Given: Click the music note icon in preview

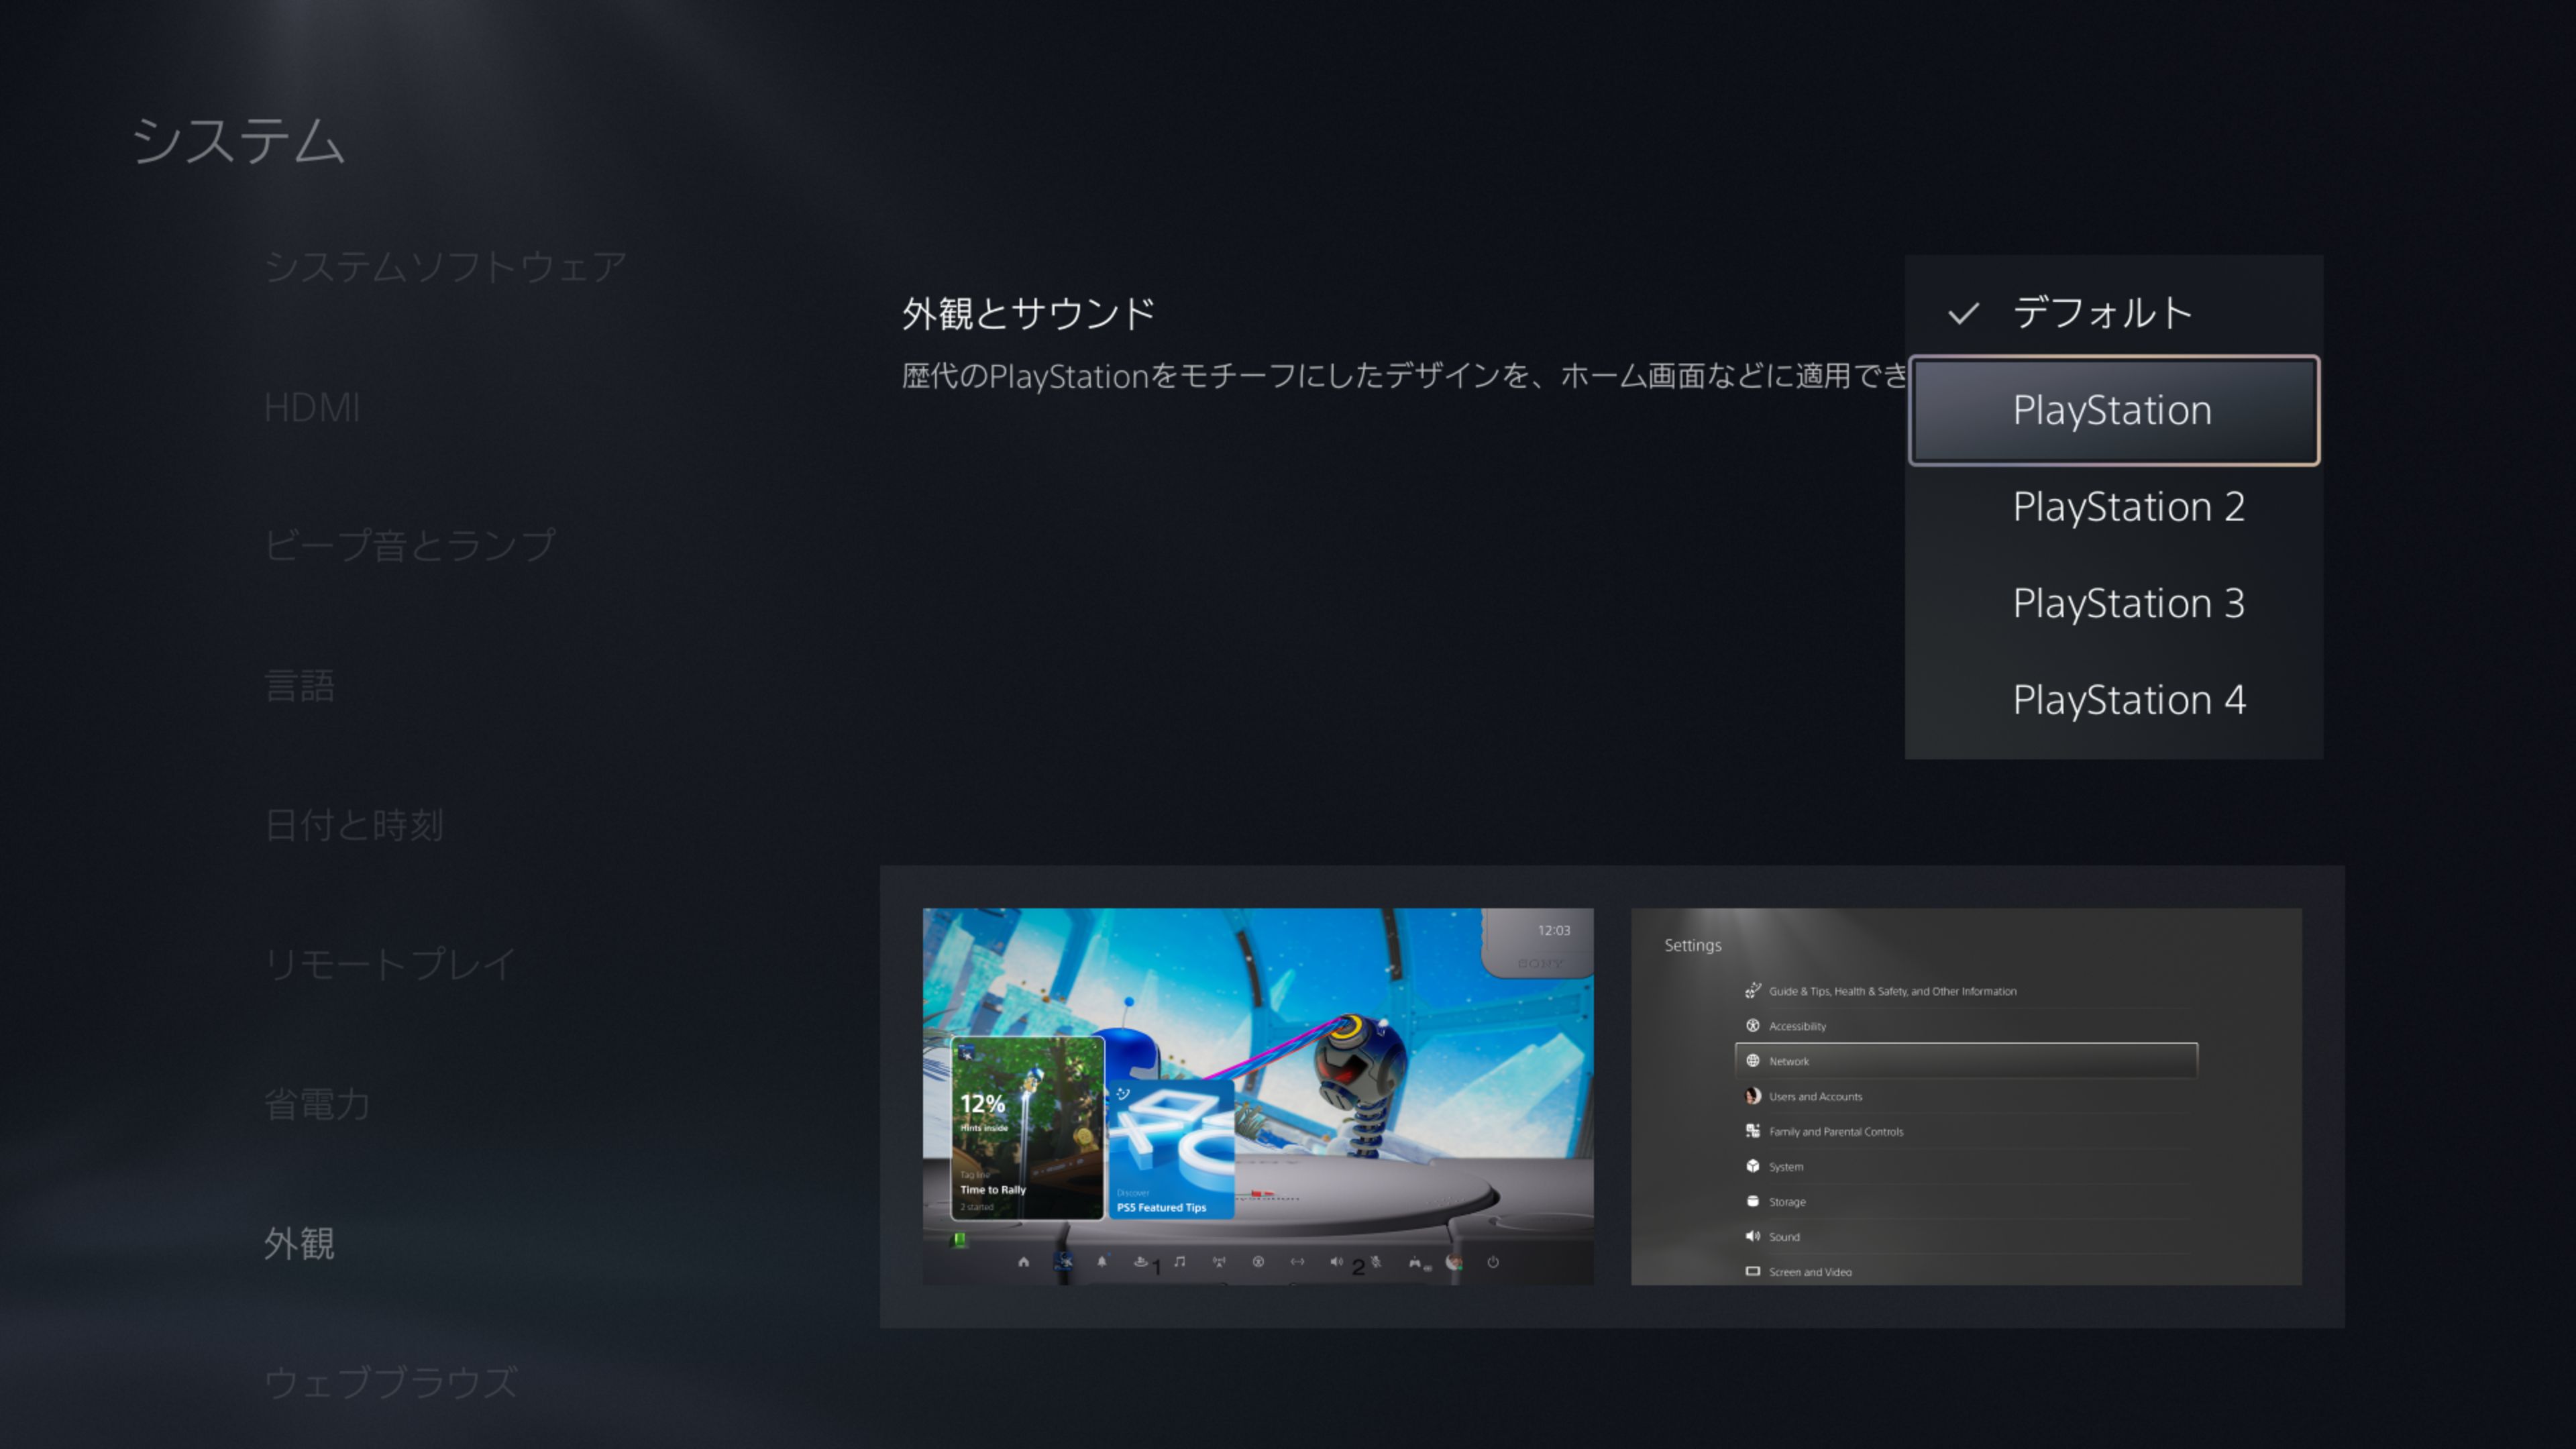Looking at the screenshot, I should tap(1180, 1262).
